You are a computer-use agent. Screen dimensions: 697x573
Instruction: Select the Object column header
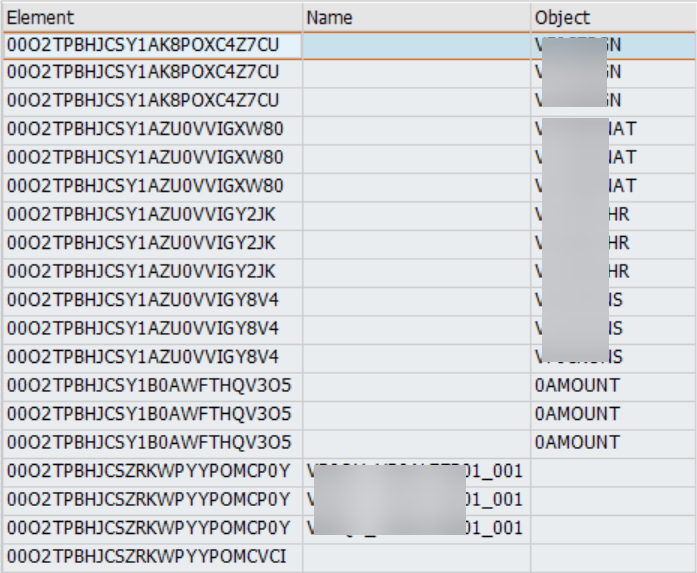(x=614, y=18)
